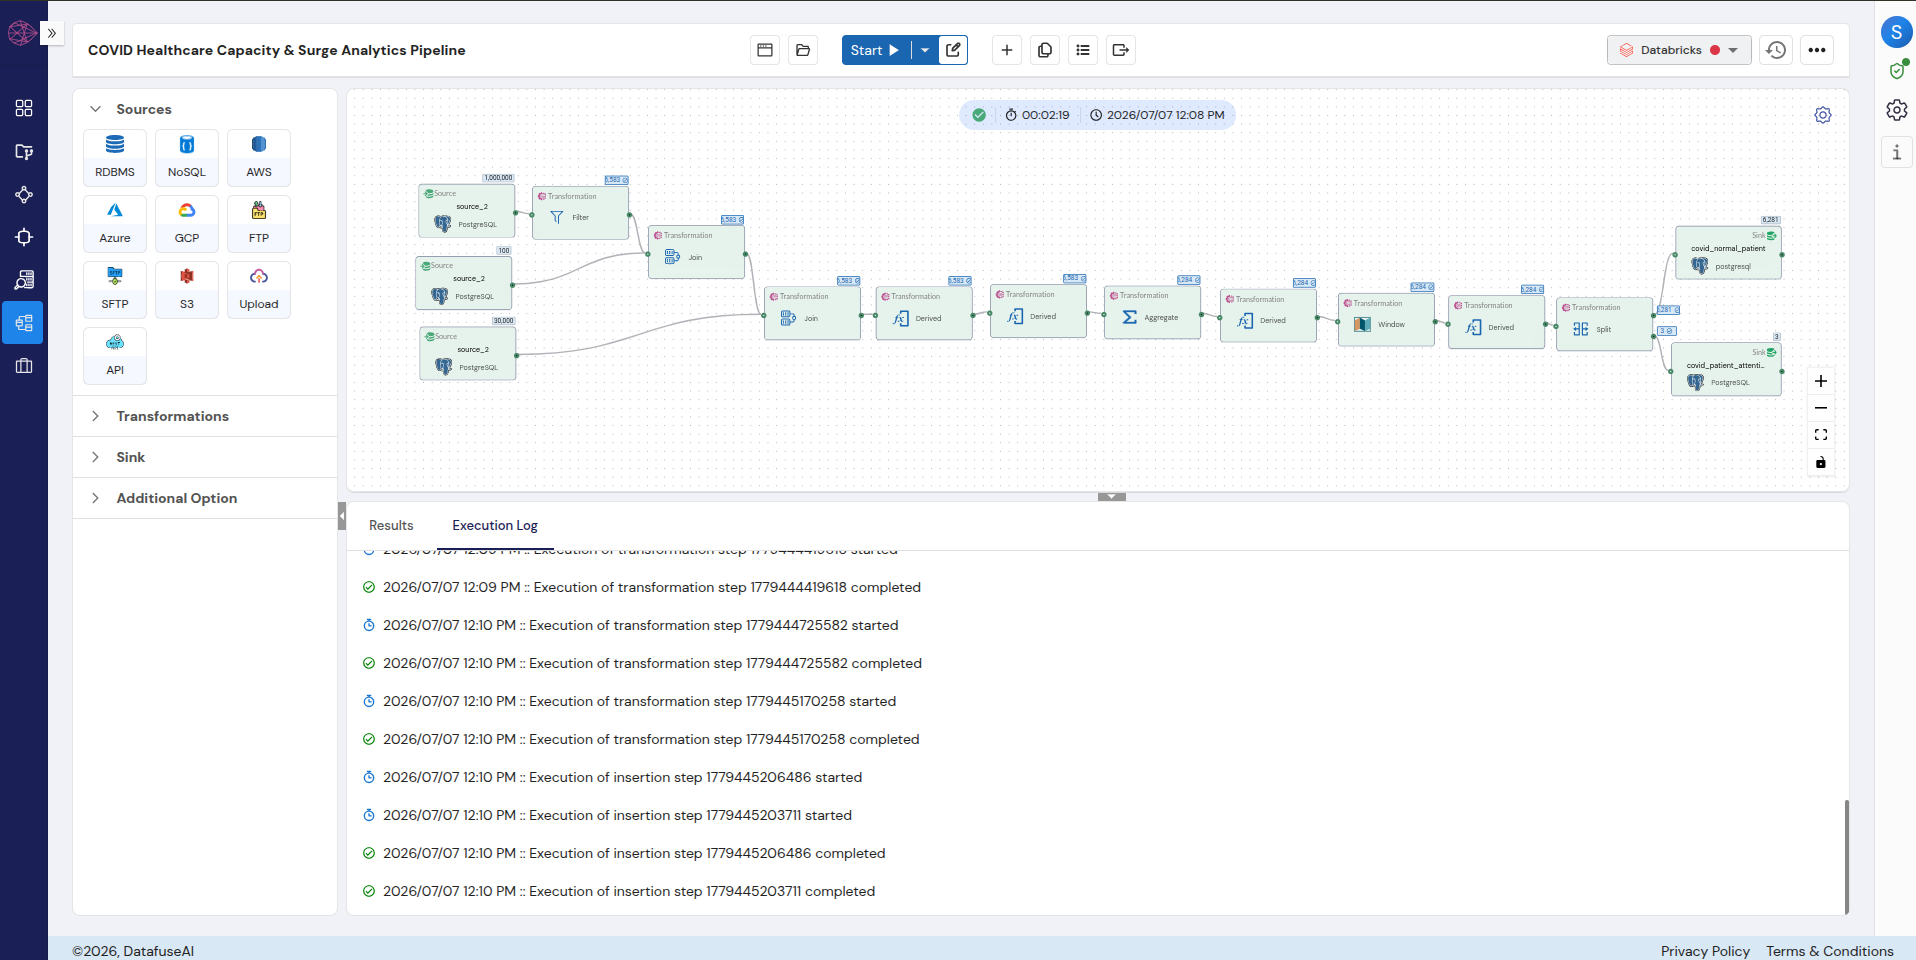Open the execution history clock icon

[x=1776, y=50]
